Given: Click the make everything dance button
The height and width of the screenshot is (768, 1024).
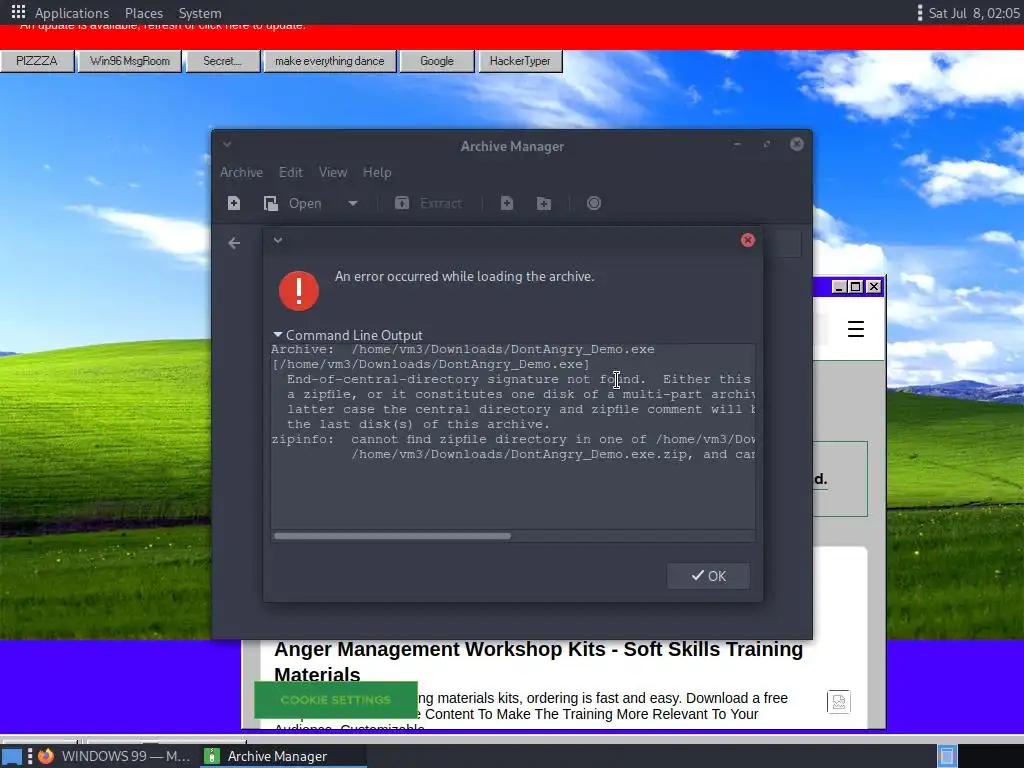Looking at the screenshot, I should point(329,61).
